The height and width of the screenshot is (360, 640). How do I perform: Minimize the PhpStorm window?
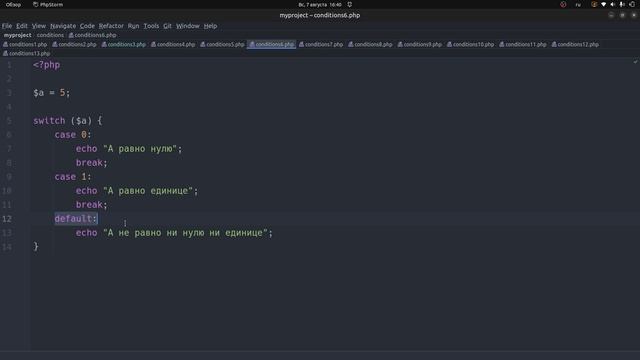pyautogui.click(x=611, y=15)
